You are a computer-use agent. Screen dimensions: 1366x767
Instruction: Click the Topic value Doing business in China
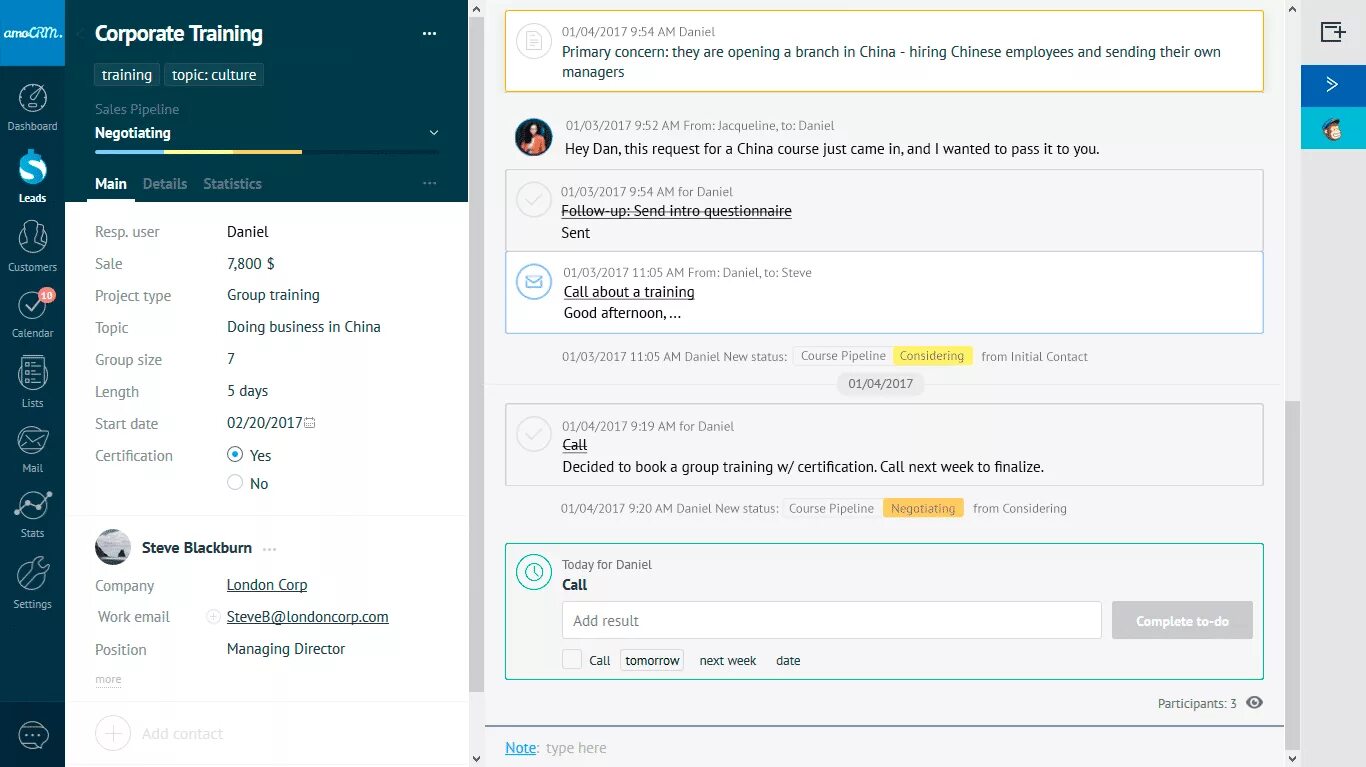pos(304,327)
